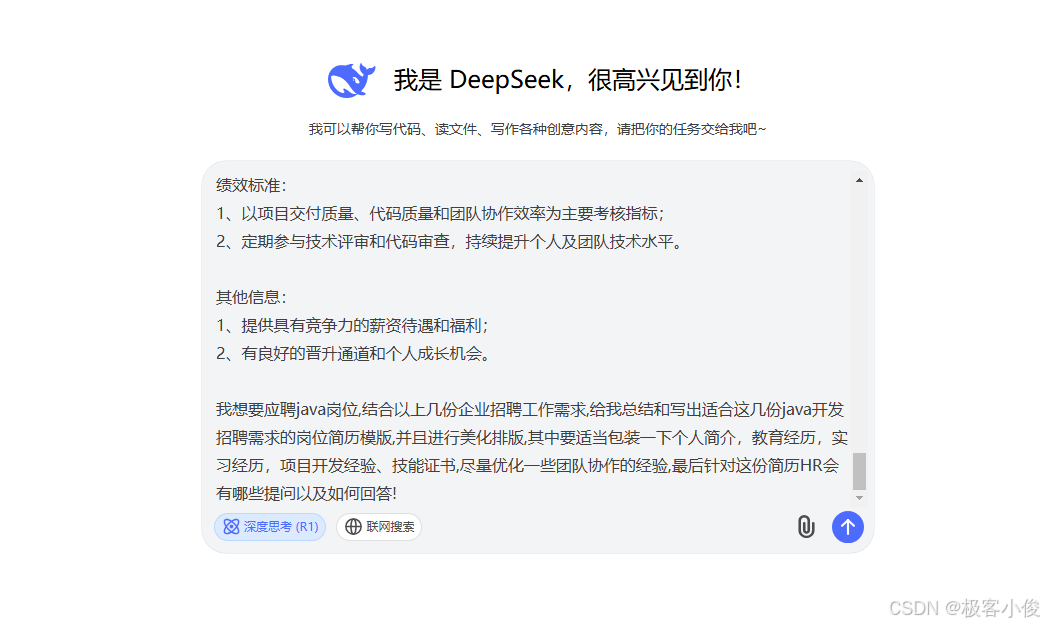1044x626 pixels.
Task: Click the line starting 习经历，项目开发经验
Action: click(x=527, y=466)
